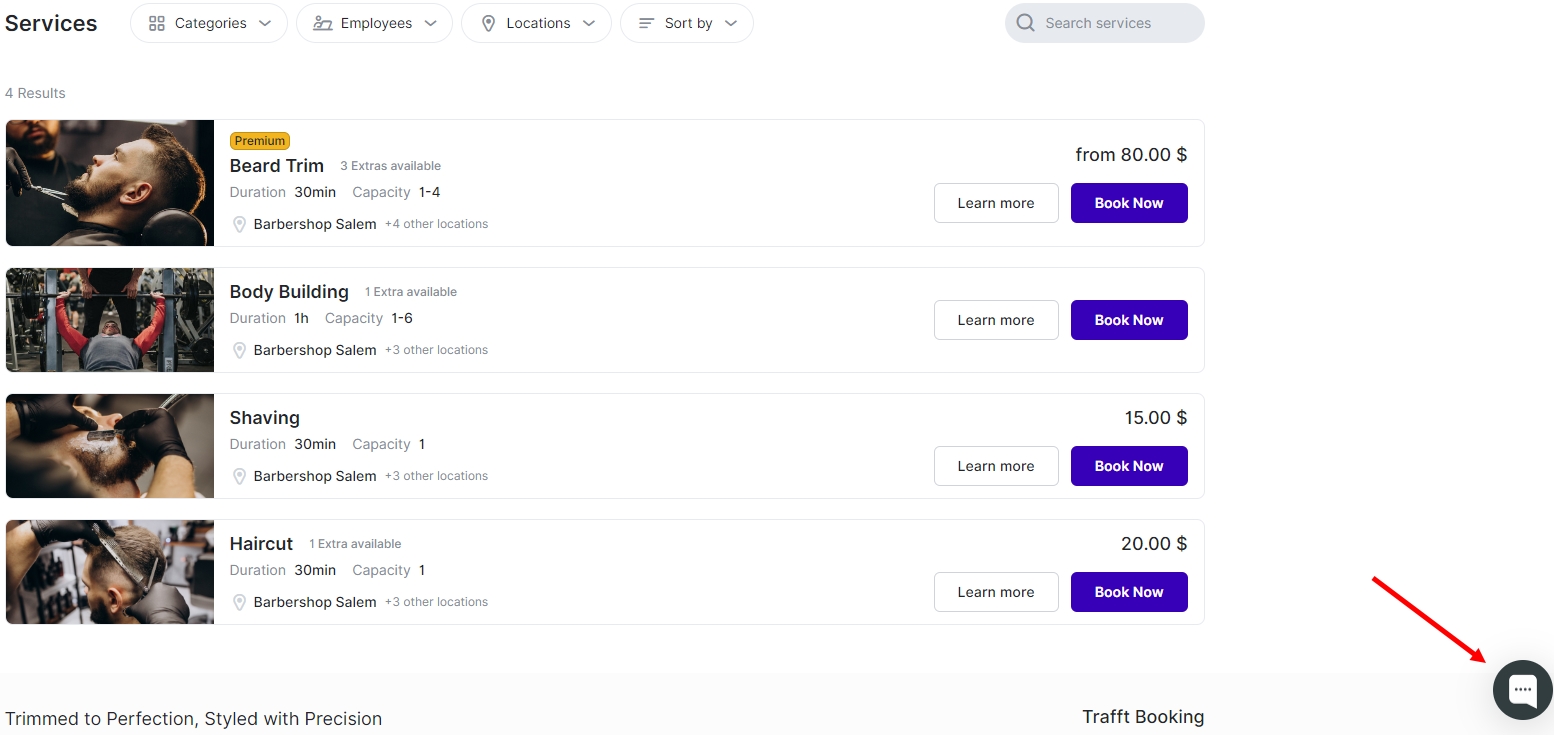Open the Categories filter dropdown
Image resolution: width=1554 pixels, height=735 pixels.
(x=209, y=23)
